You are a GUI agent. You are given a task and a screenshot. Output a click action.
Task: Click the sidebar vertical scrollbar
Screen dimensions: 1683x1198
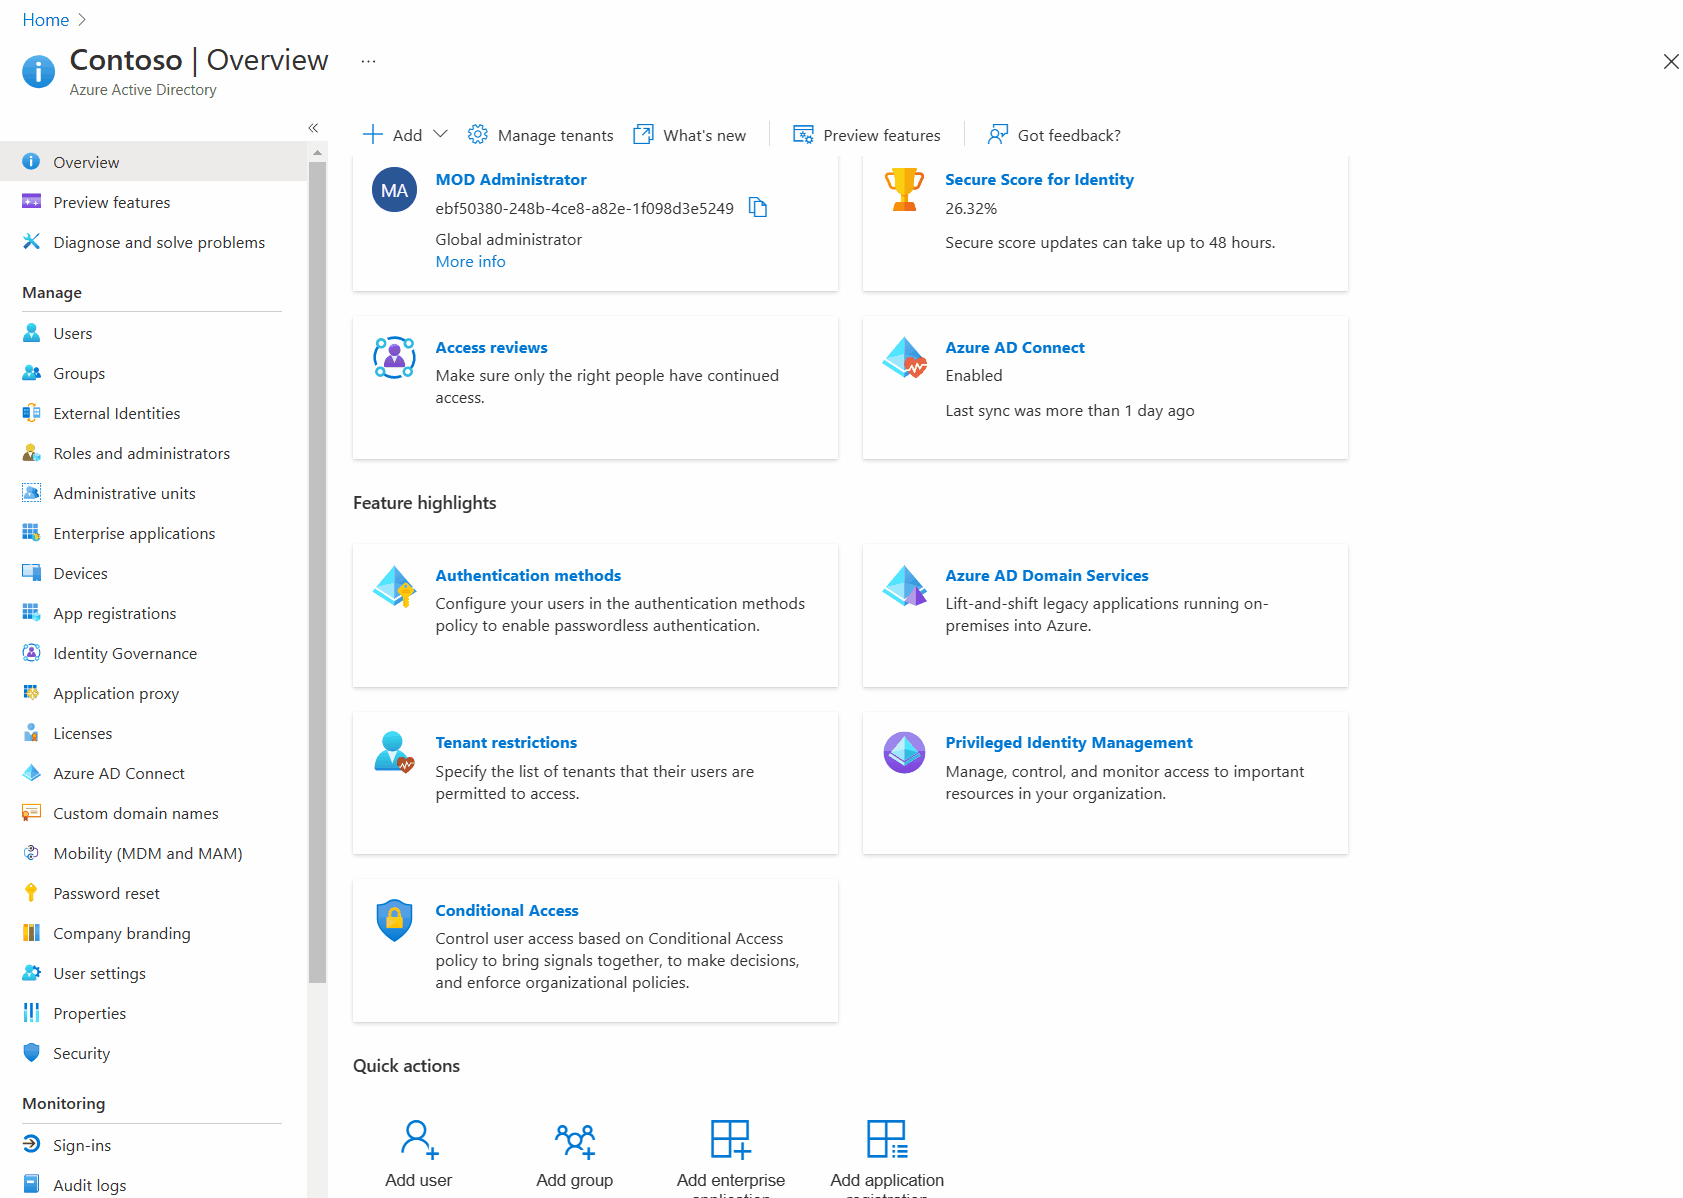tap(318, 572)
